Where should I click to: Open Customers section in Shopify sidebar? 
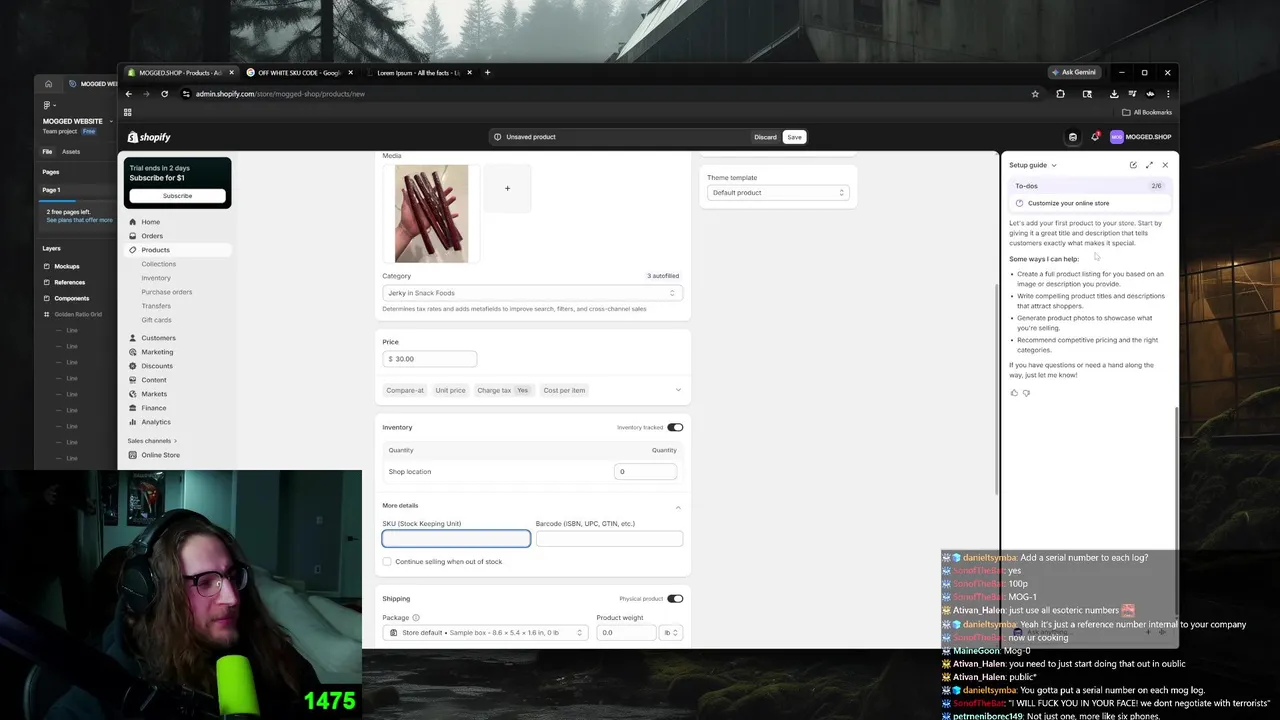(x=158, y=338)
